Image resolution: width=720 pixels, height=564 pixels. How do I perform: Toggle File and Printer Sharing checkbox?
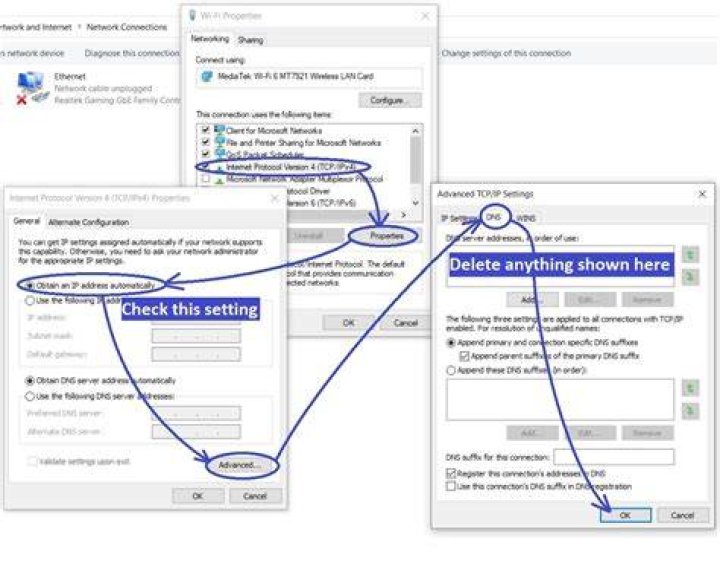[x=206, y=142]
